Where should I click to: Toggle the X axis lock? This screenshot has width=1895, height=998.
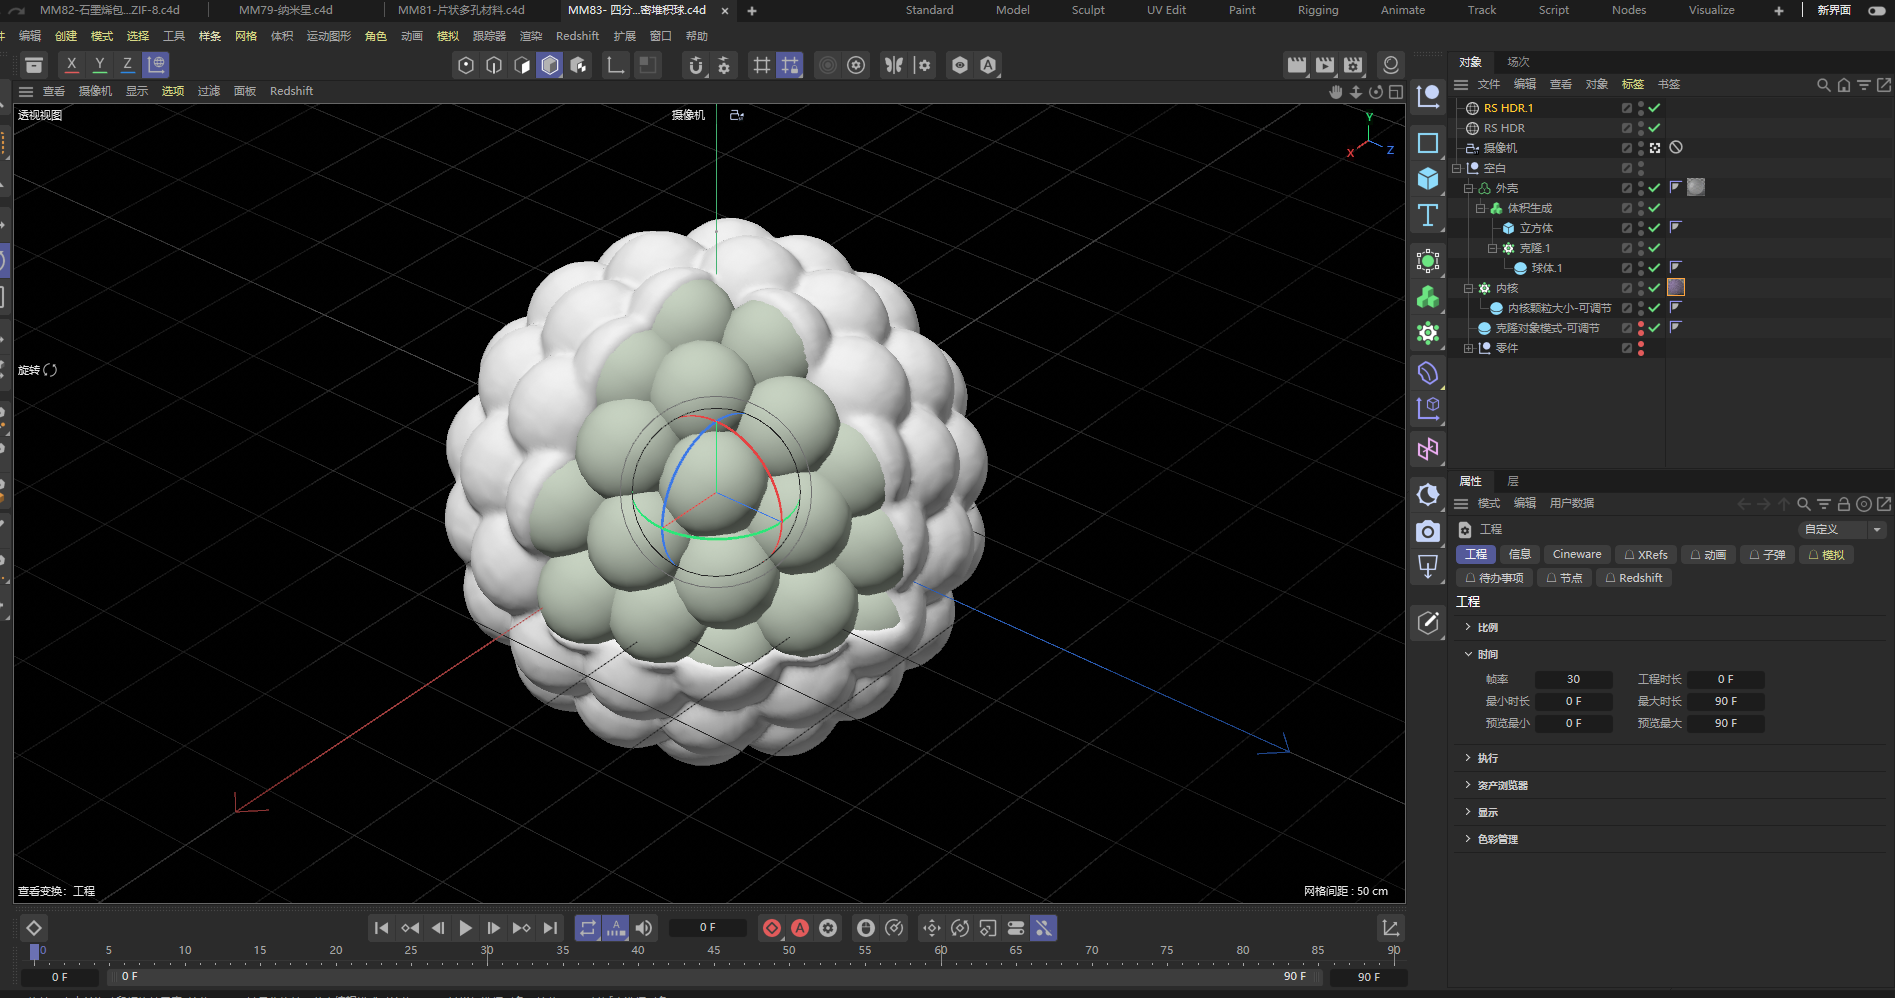[71, 65]
